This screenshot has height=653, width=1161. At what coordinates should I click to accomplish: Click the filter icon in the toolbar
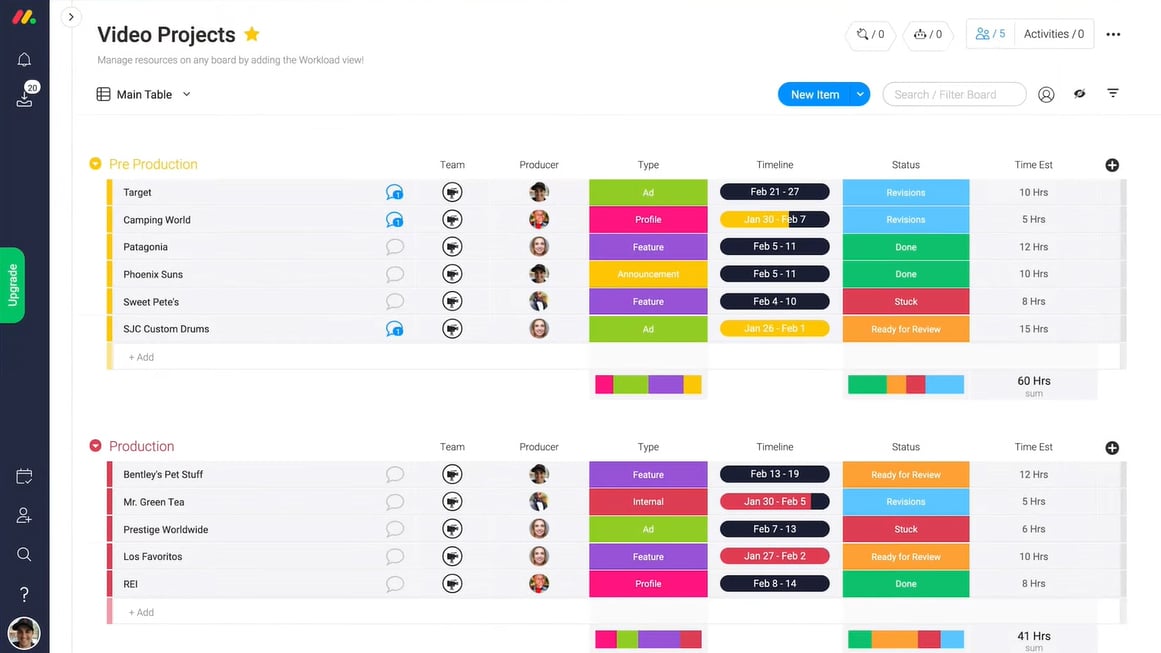click(x=1112, y=94)
